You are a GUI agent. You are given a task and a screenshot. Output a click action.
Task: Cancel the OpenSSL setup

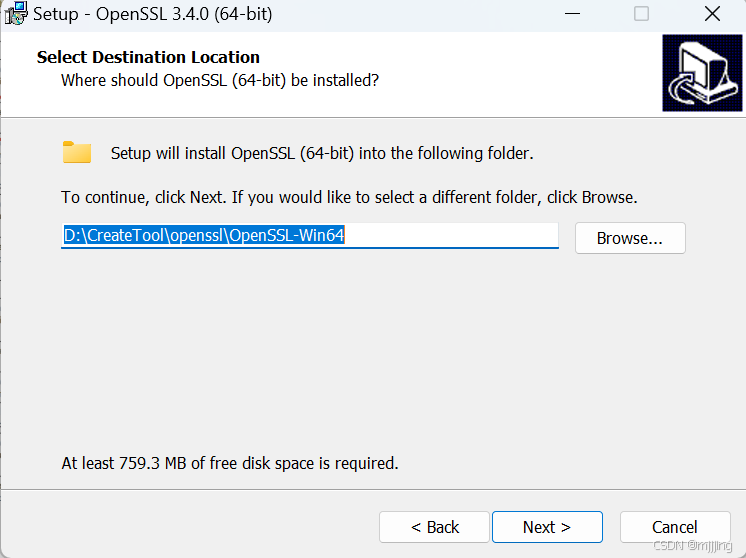675,527
